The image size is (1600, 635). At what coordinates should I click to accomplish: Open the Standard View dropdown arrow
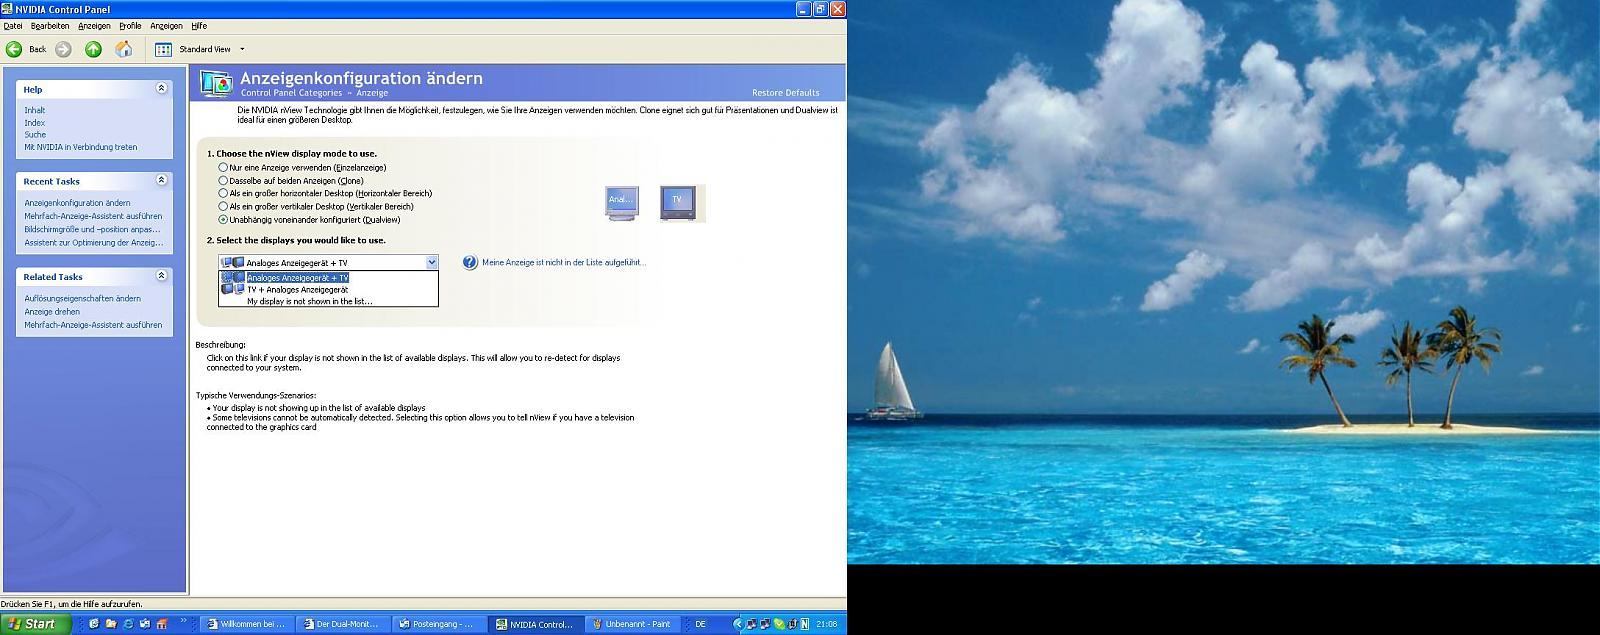tap(242, 49)
